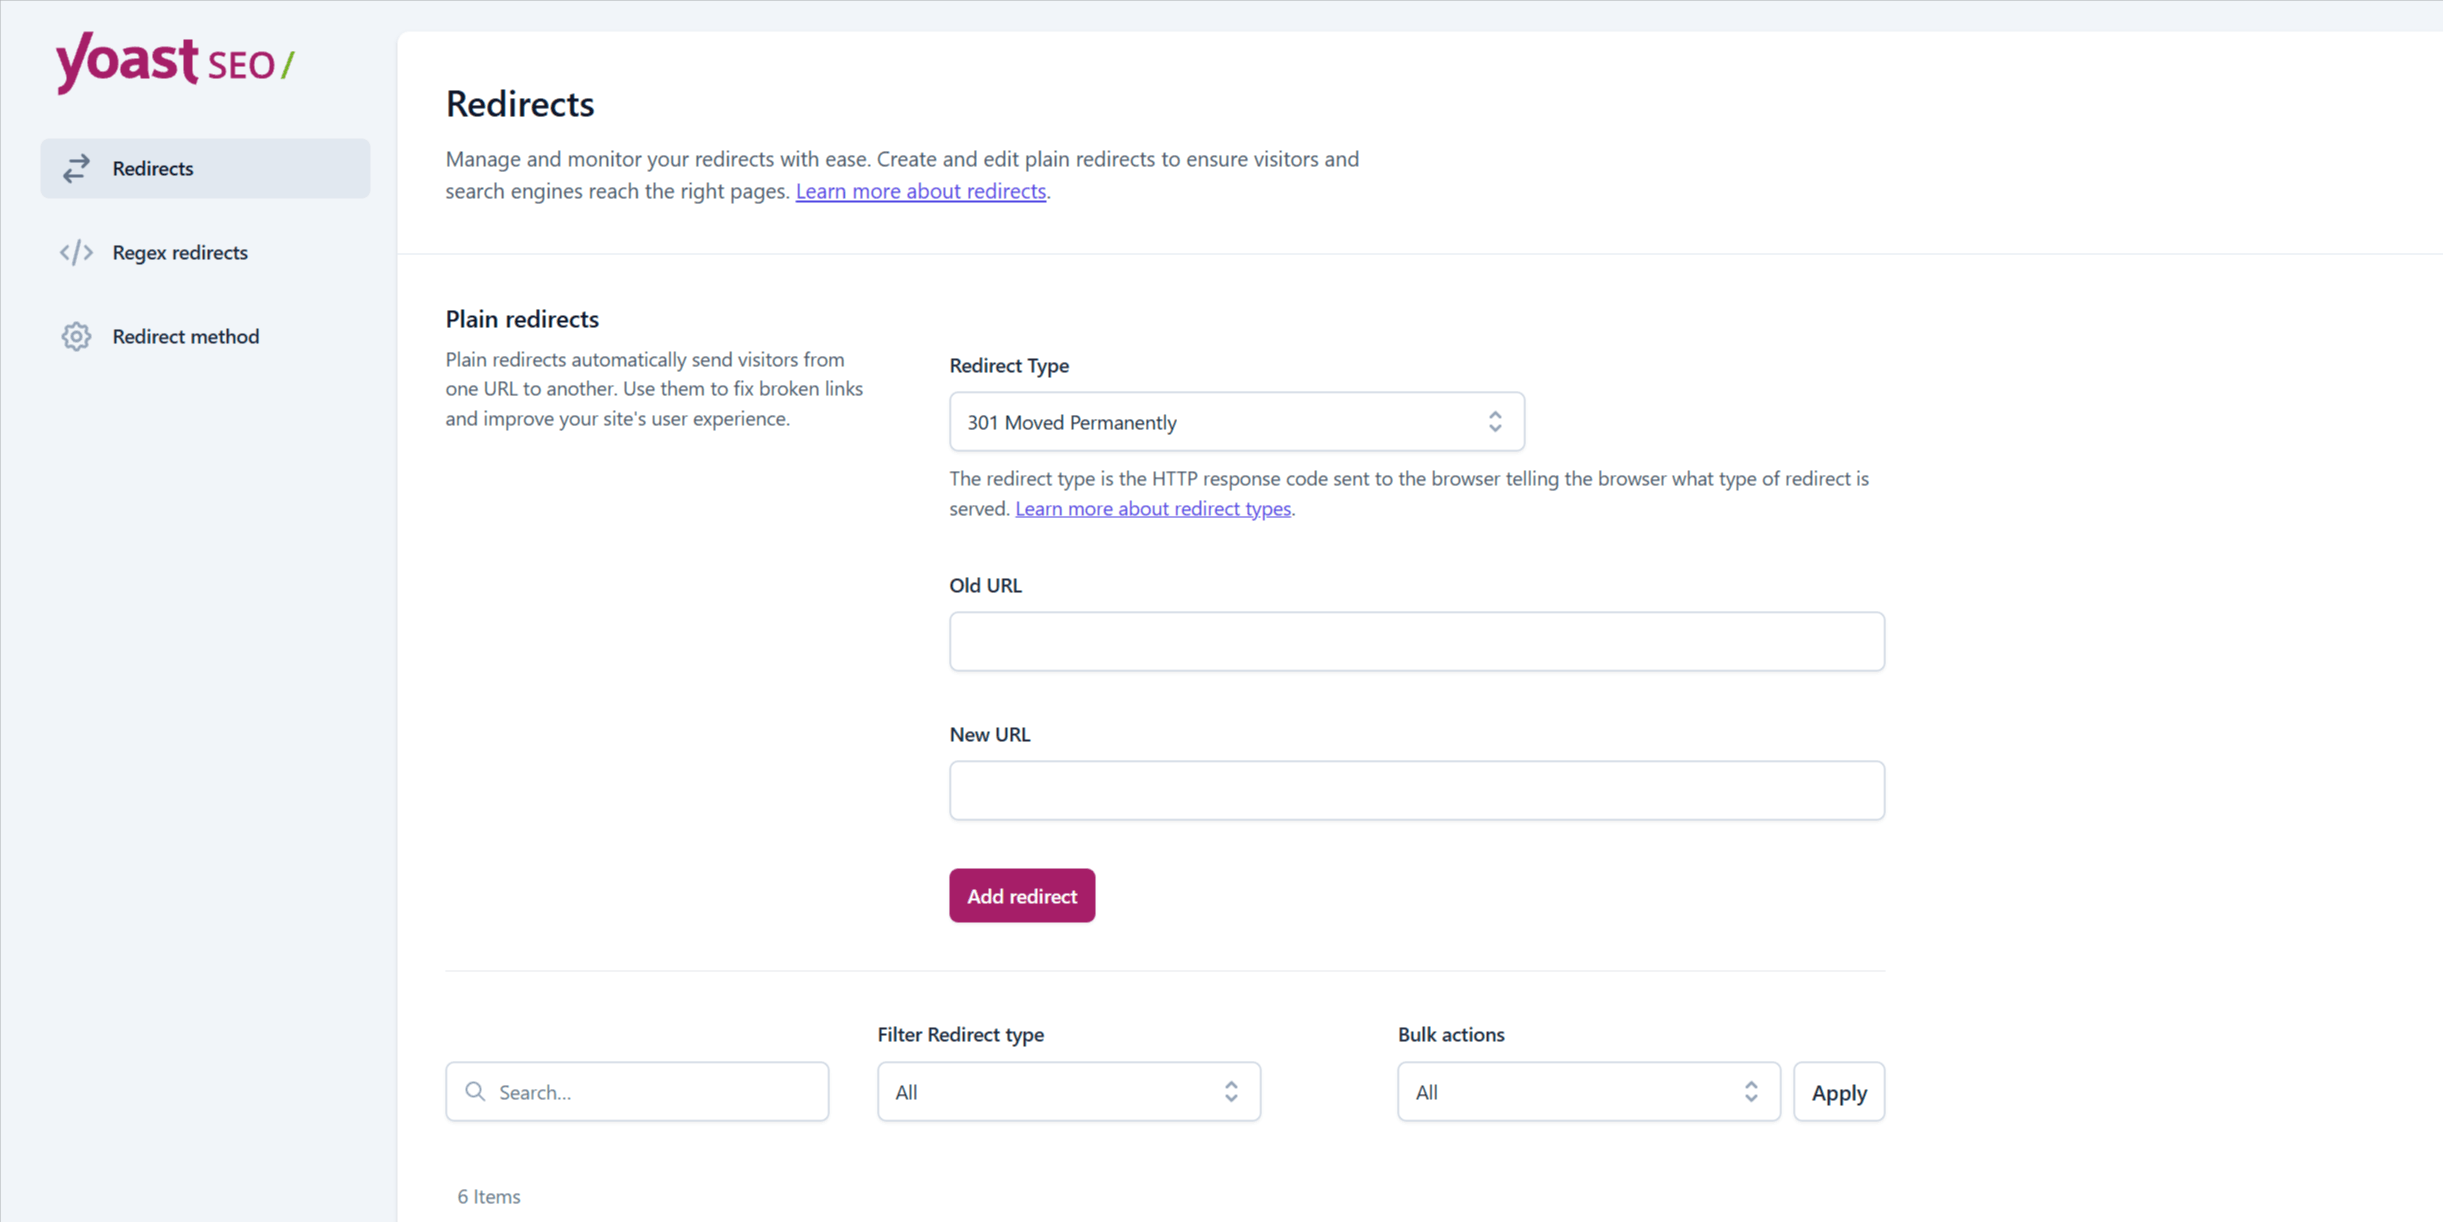Viewport: 2443px width, 1222px height.
Task: Click the Apply bulk action button
Action: click(1838, 1091)
